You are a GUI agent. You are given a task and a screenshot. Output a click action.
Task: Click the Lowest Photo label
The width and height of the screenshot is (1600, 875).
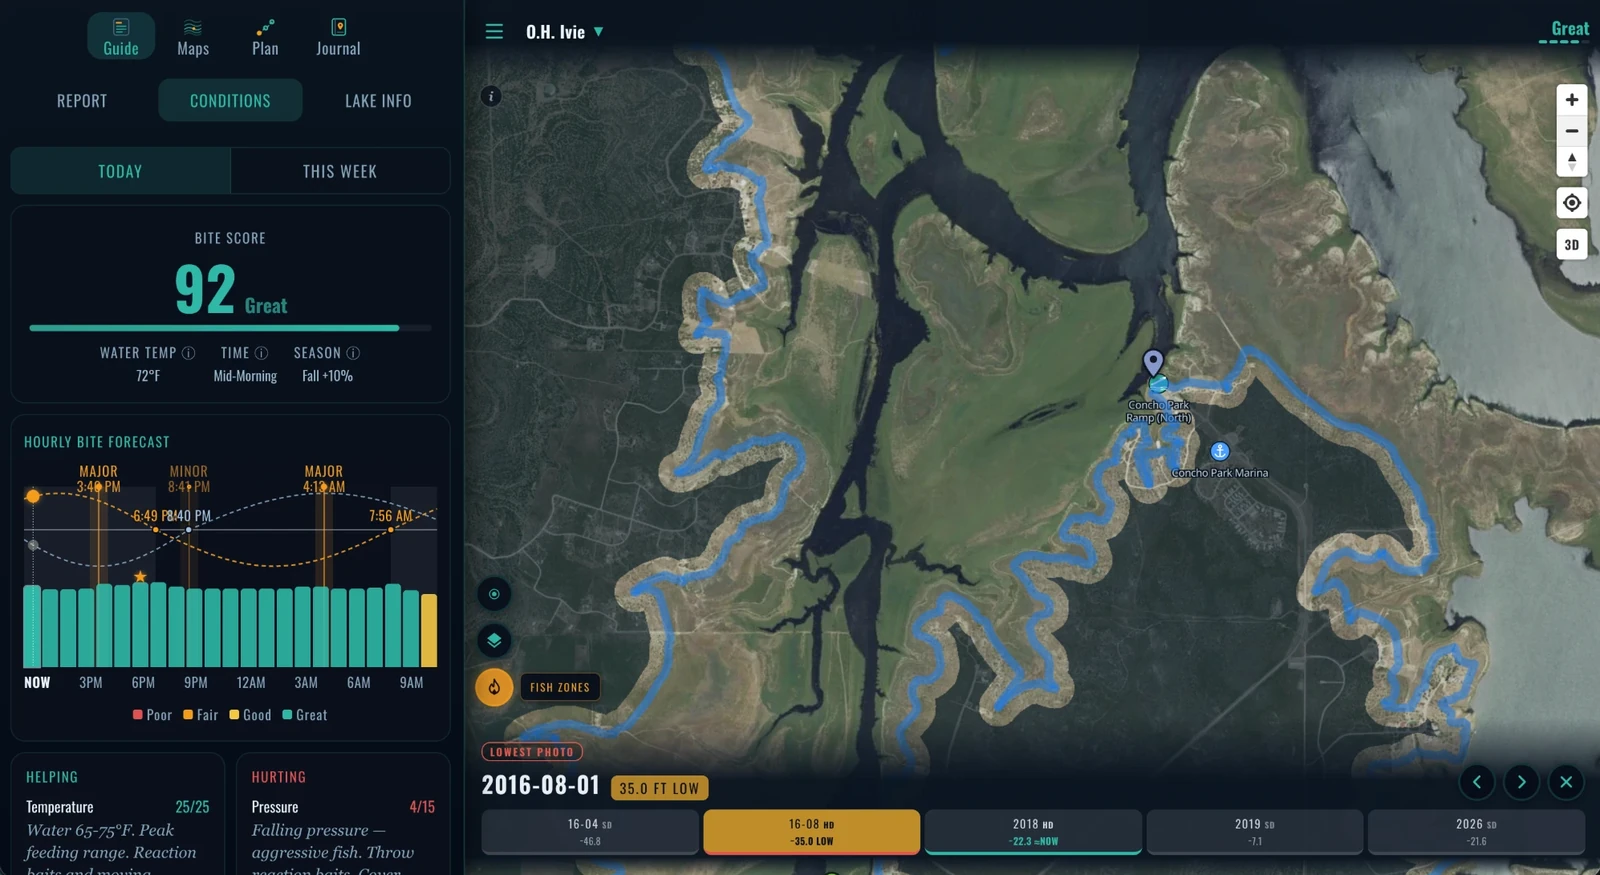pyautogui.click(x=532, y=752)
